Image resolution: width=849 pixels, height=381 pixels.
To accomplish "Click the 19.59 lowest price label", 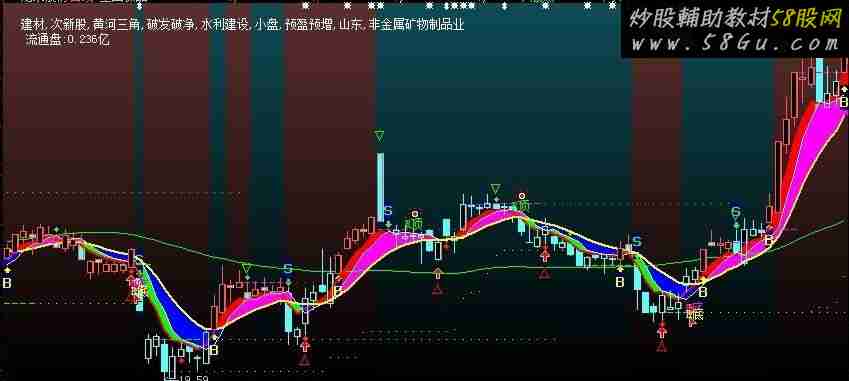I will click(x=195, y=377).
